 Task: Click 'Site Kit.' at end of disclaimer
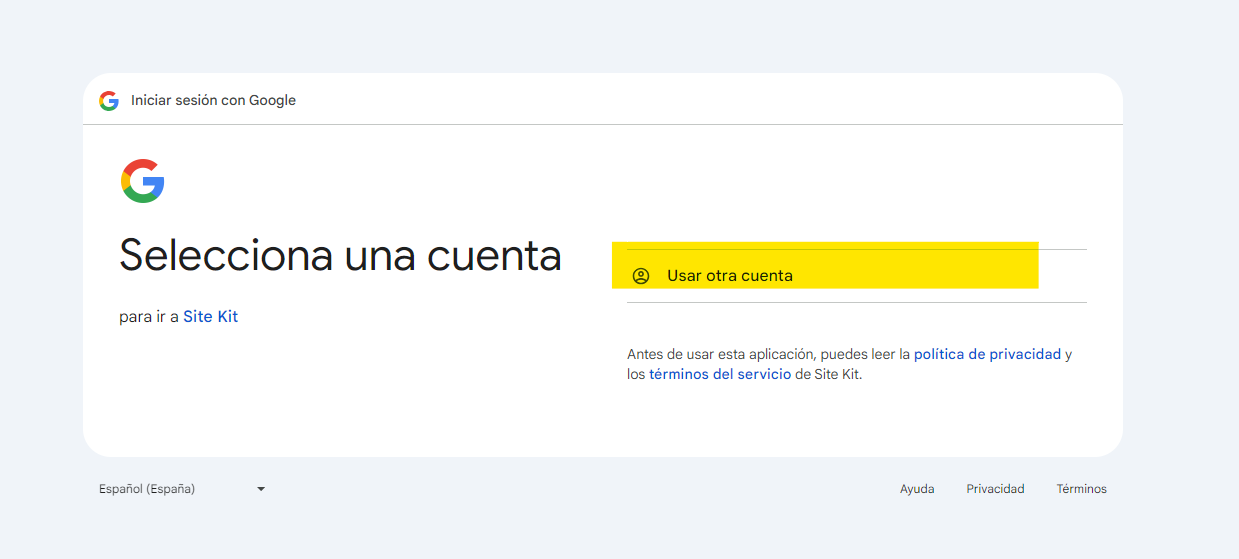pos(838,375)
